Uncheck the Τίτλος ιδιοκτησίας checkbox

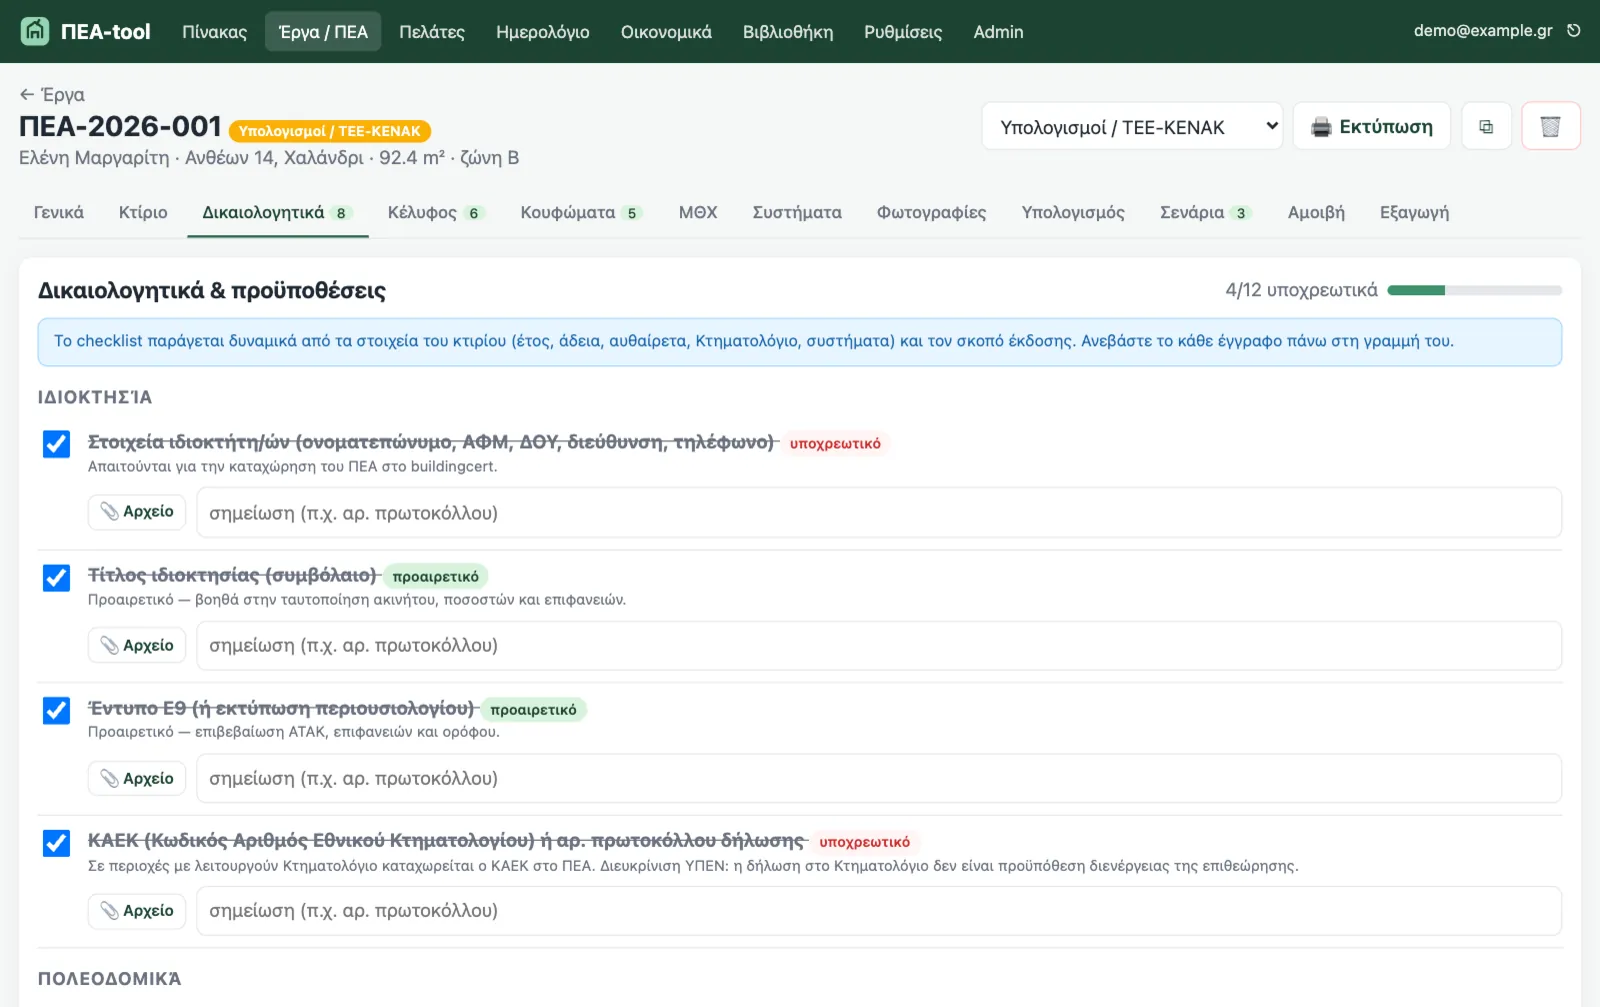pyautogui.click(x=56, y=577)
